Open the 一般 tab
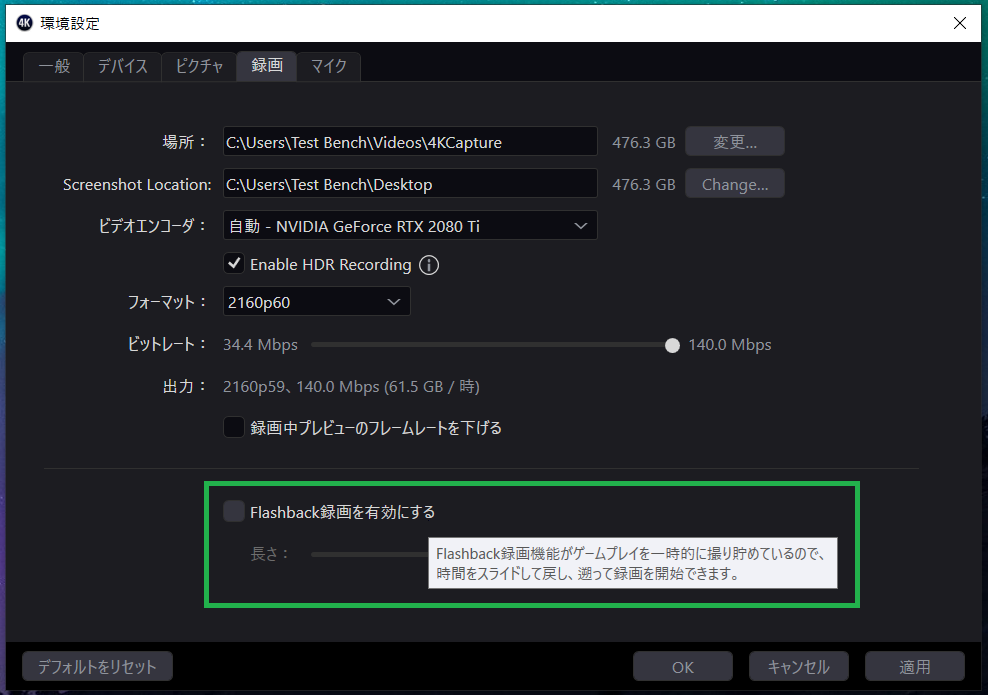The width and height of the screenshot is (988, 695). 54,66
